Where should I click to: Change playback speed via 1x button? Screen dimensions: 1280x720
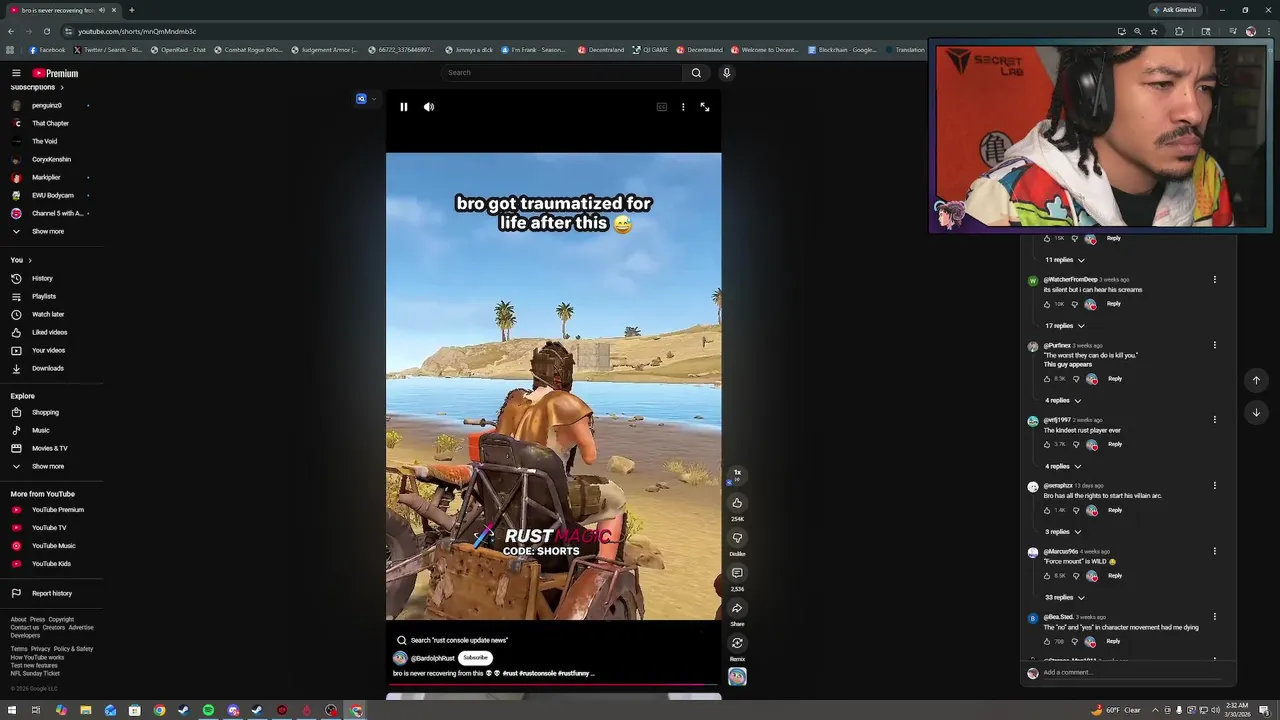click(737, 473)
